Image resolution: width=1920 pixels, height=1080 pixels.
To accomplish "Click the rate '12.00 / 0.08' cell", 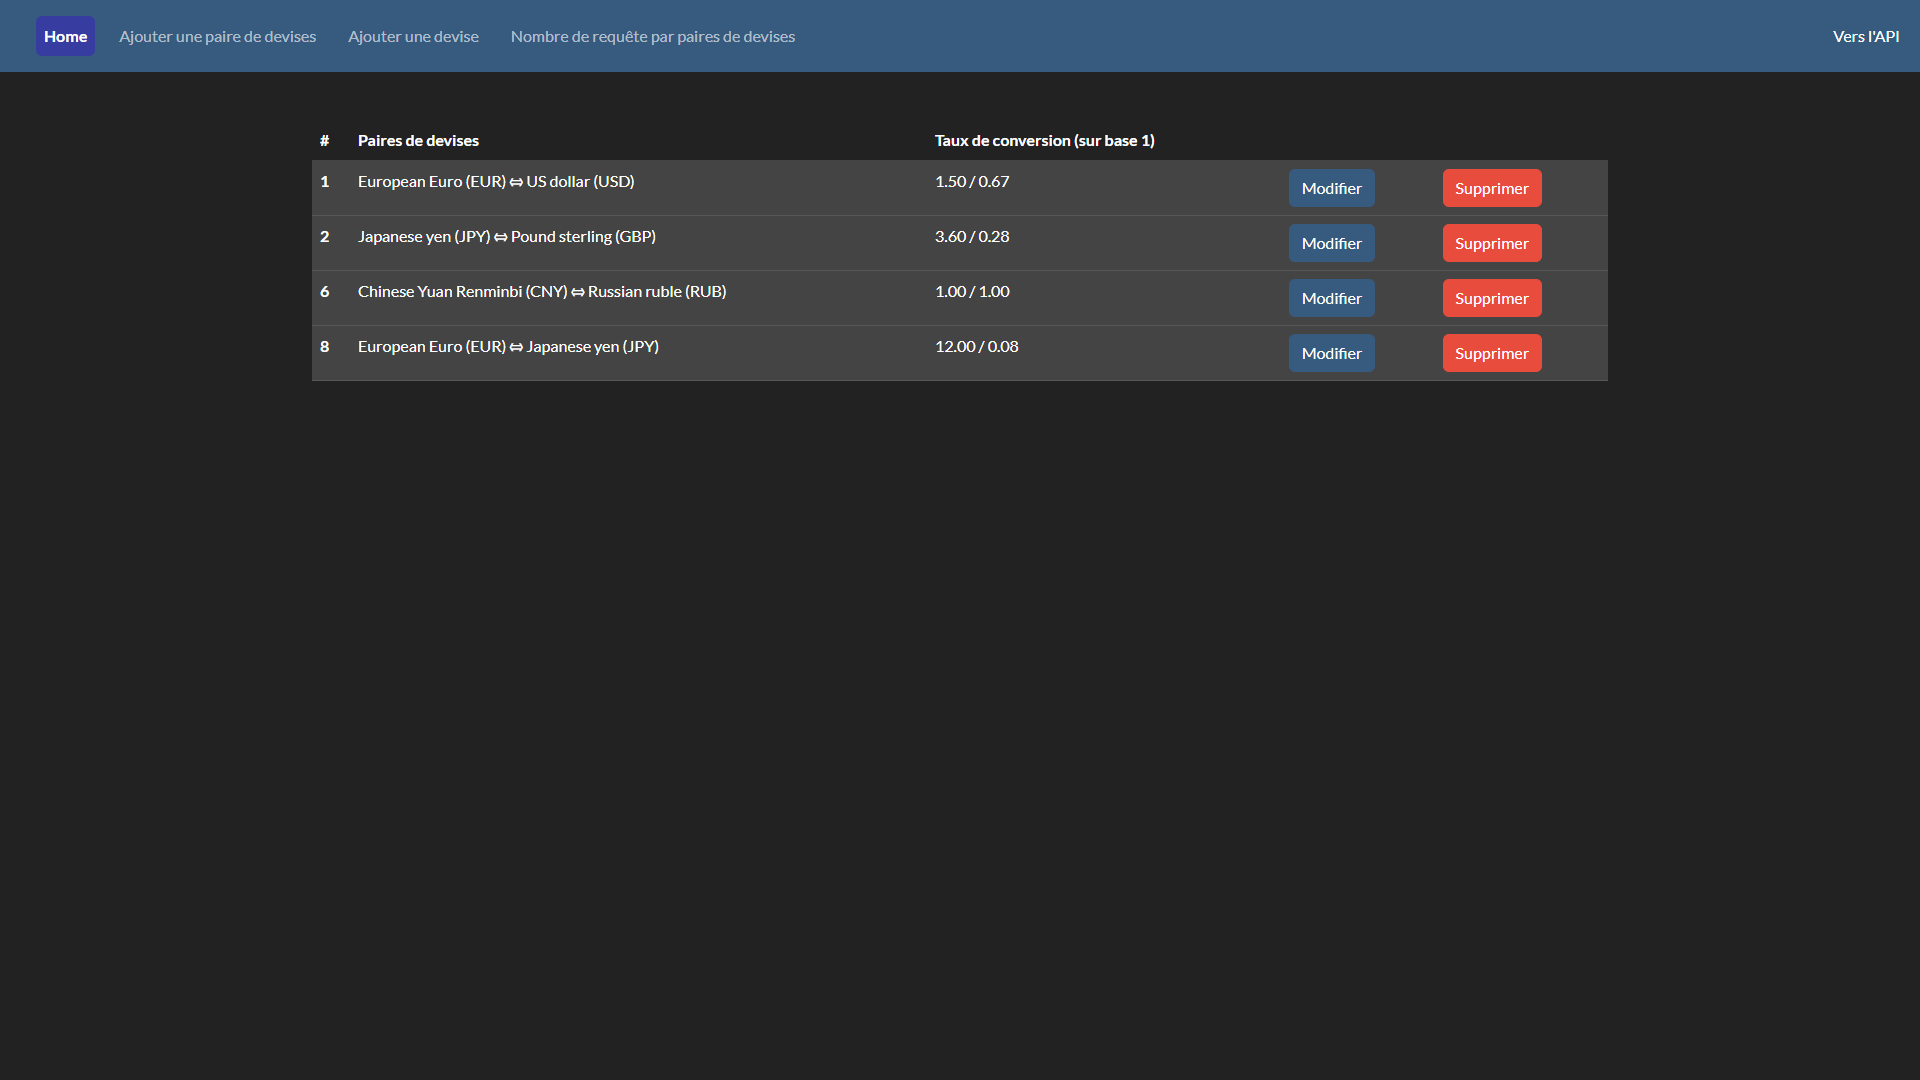I will click(x=976, y=346).
